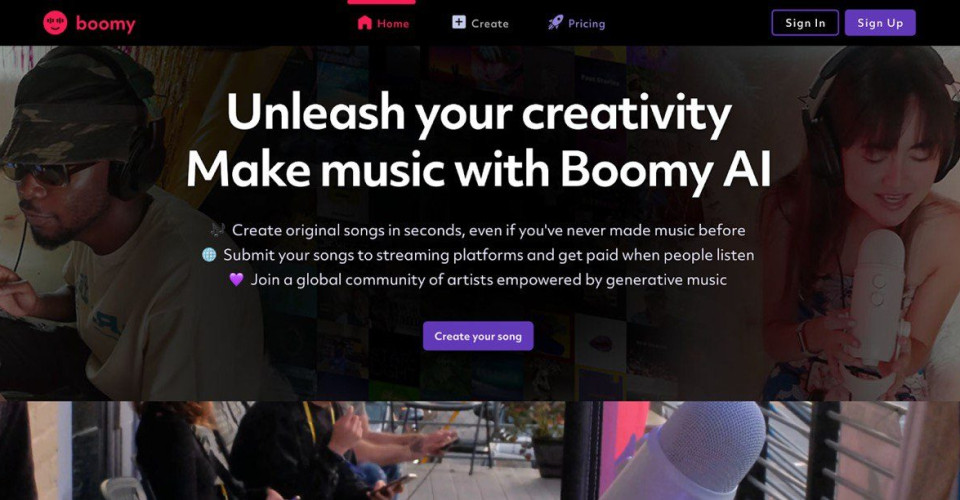The image size is (960, 500).
Task: Click the boomy wordmark text
Action: [105, 24]
